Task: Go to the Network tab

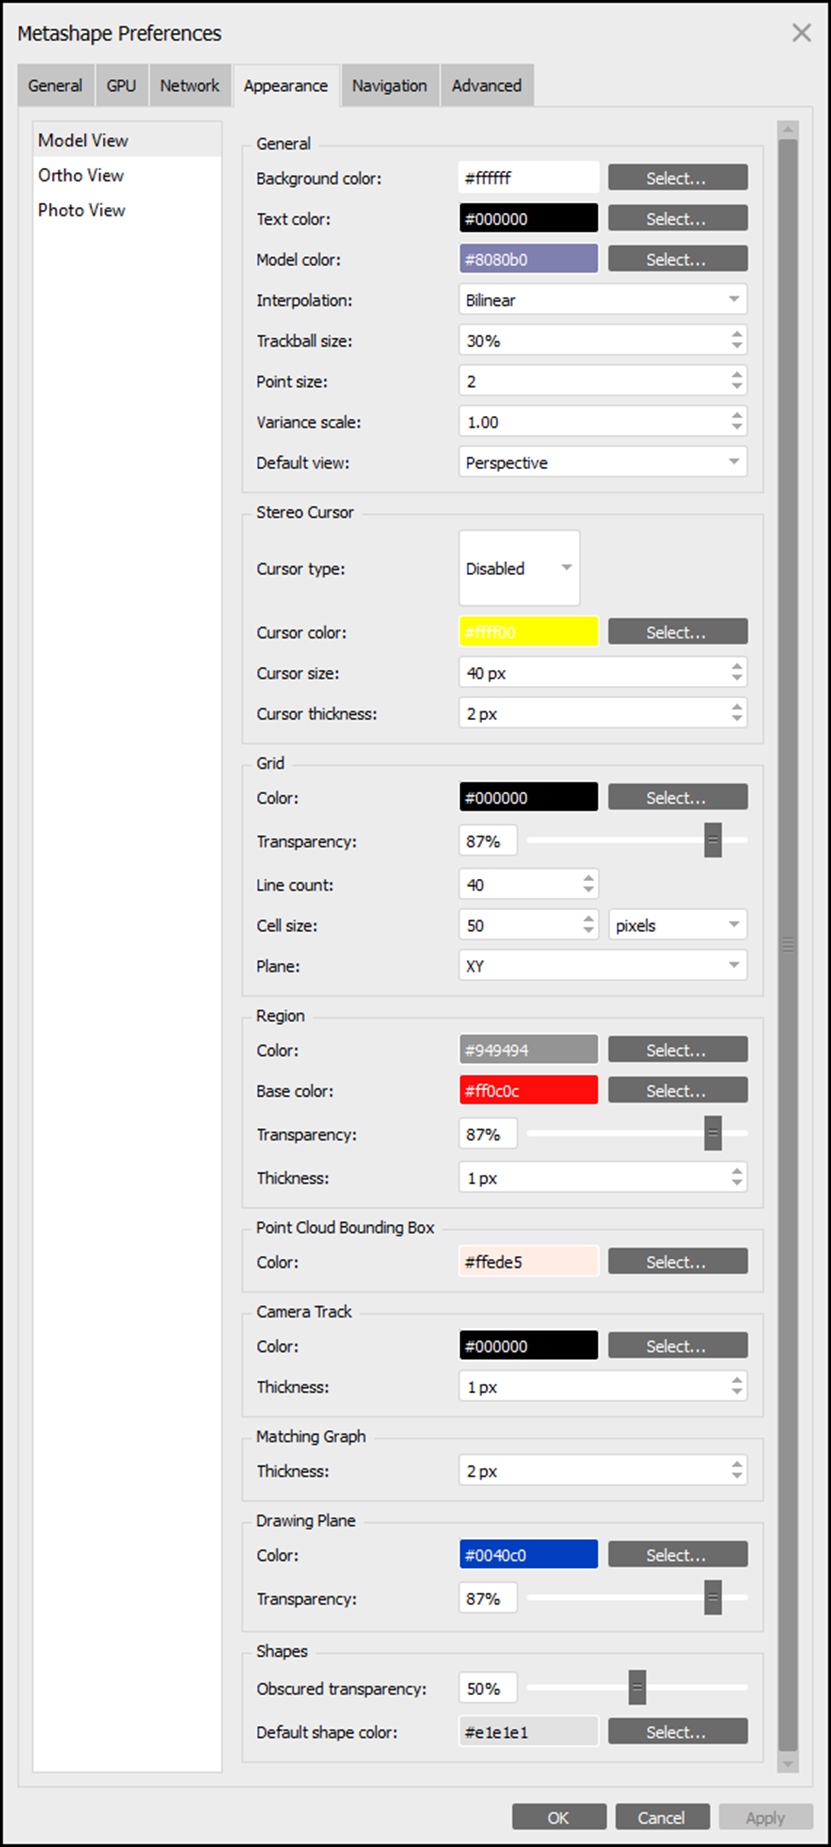Action: (x=190, y=85)
